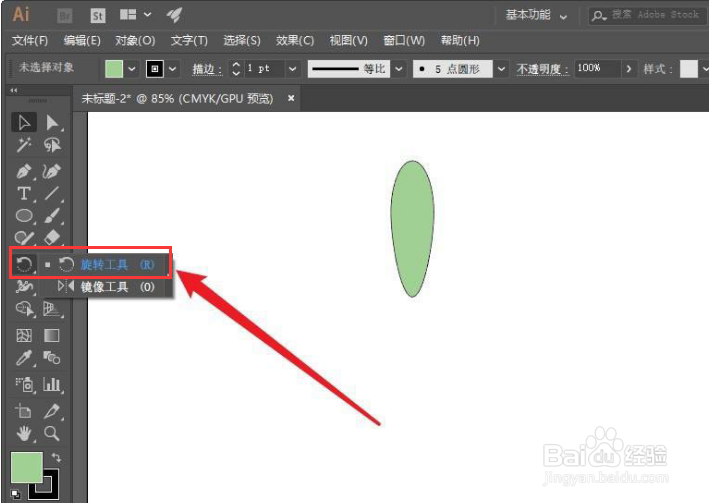Select the Artboard tool
Image resolution: width=709 pixels, height=503 pixels.
tap(24, 411)
